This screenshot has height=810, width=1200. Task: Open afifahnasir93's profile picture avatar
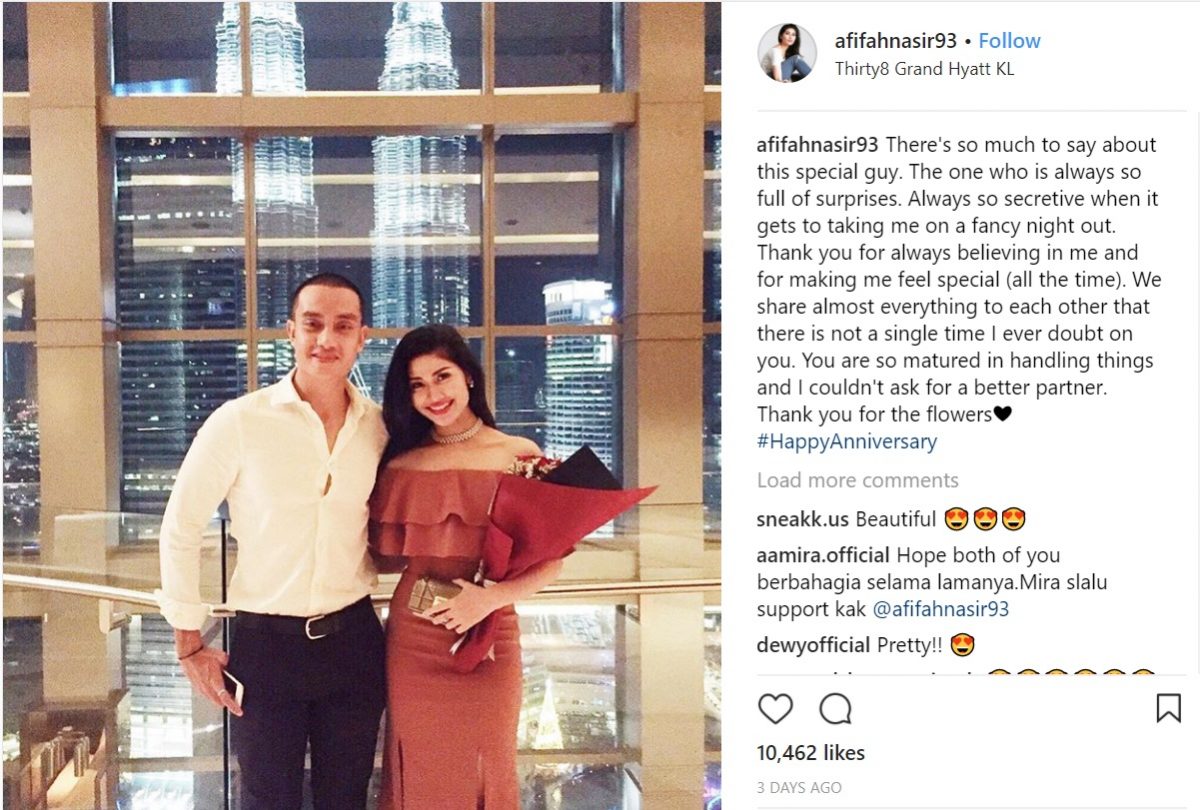(x=787, y=53)
